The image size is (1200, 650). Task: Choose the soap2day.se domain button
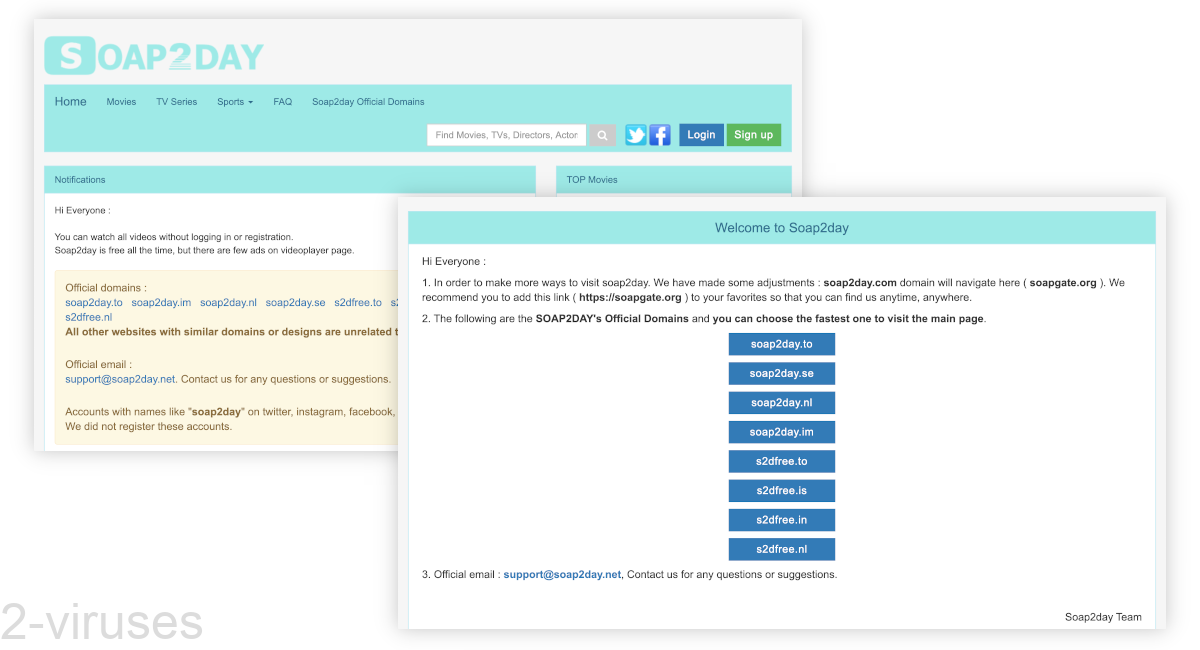[782, 374]
